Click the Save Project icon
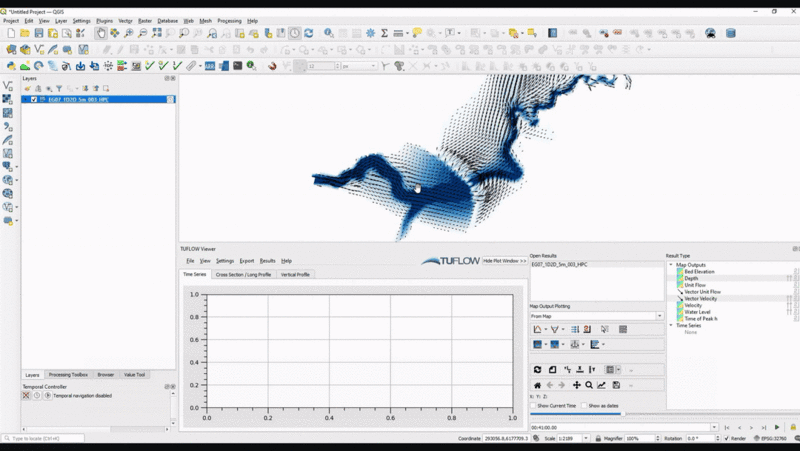 (38, 33)
